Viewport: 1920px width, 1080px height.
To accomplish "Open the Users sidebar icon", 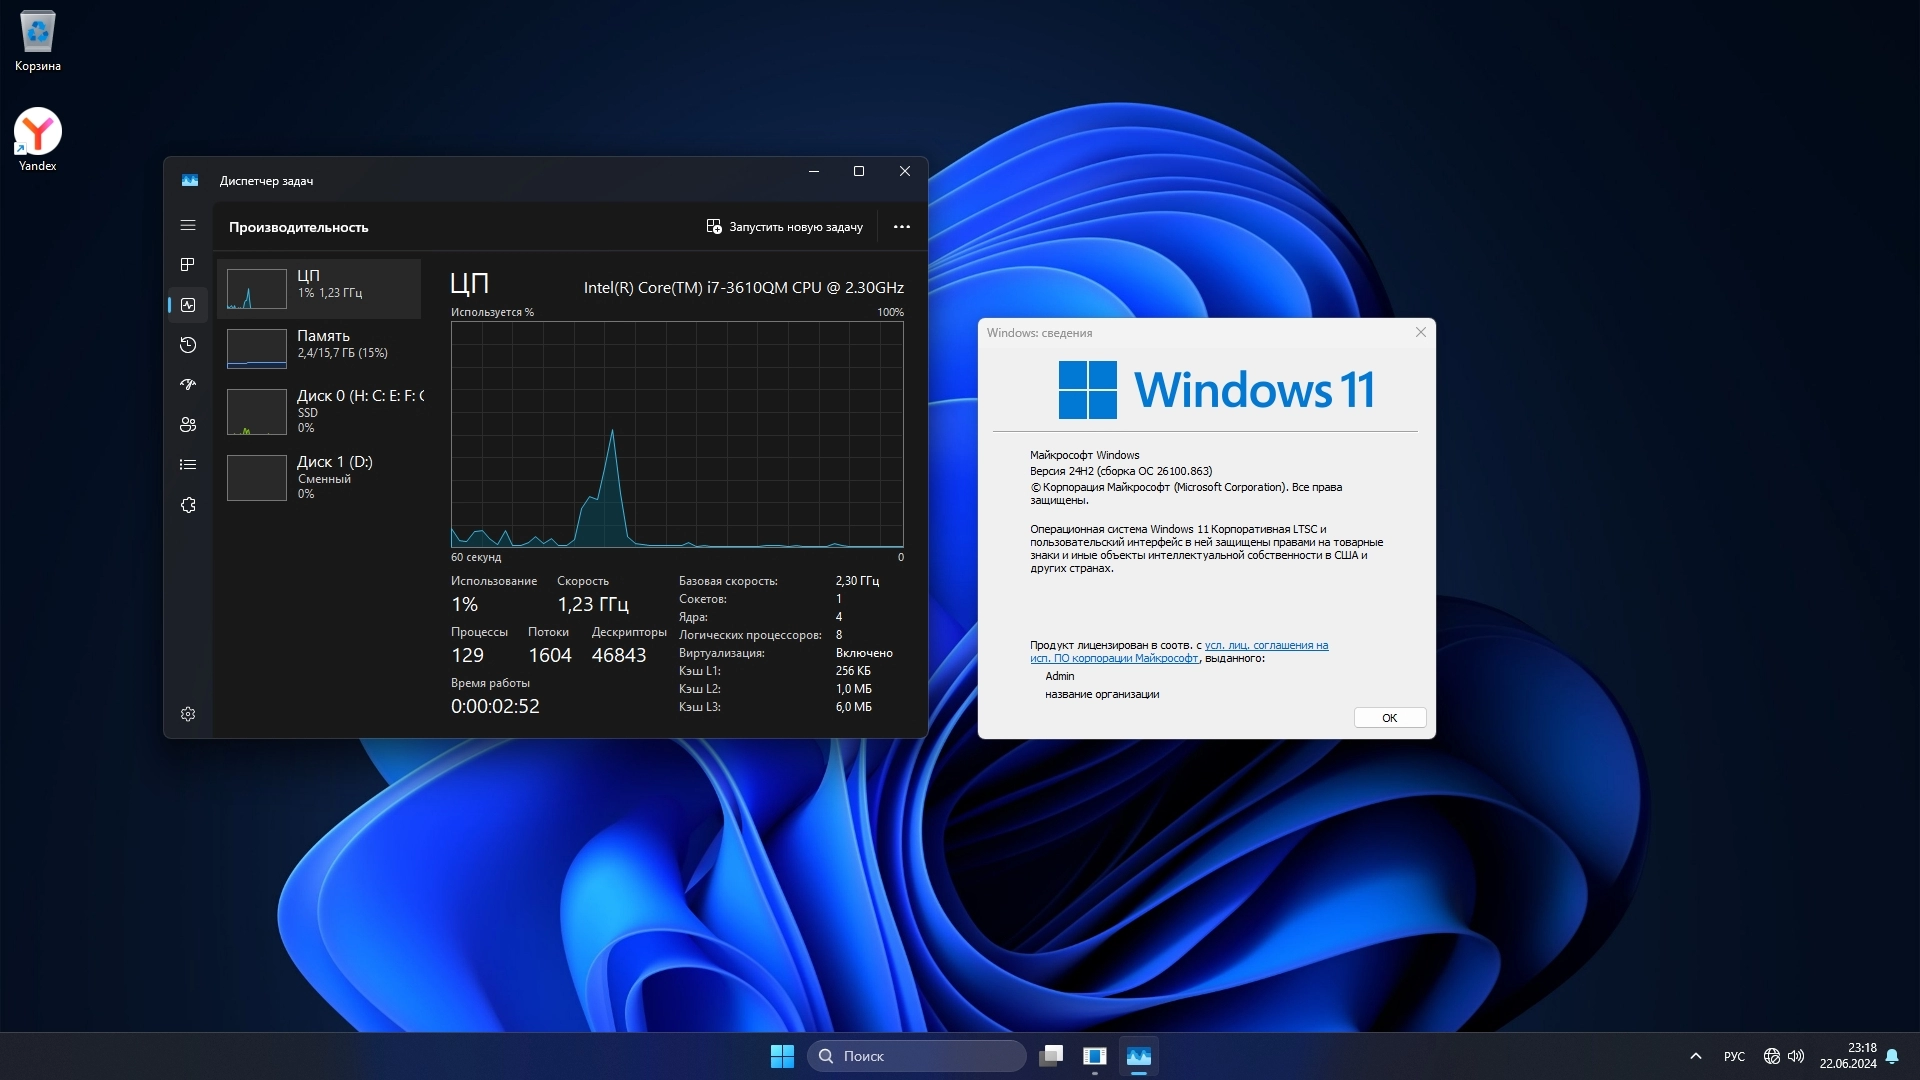I will [x=188, y=425].
